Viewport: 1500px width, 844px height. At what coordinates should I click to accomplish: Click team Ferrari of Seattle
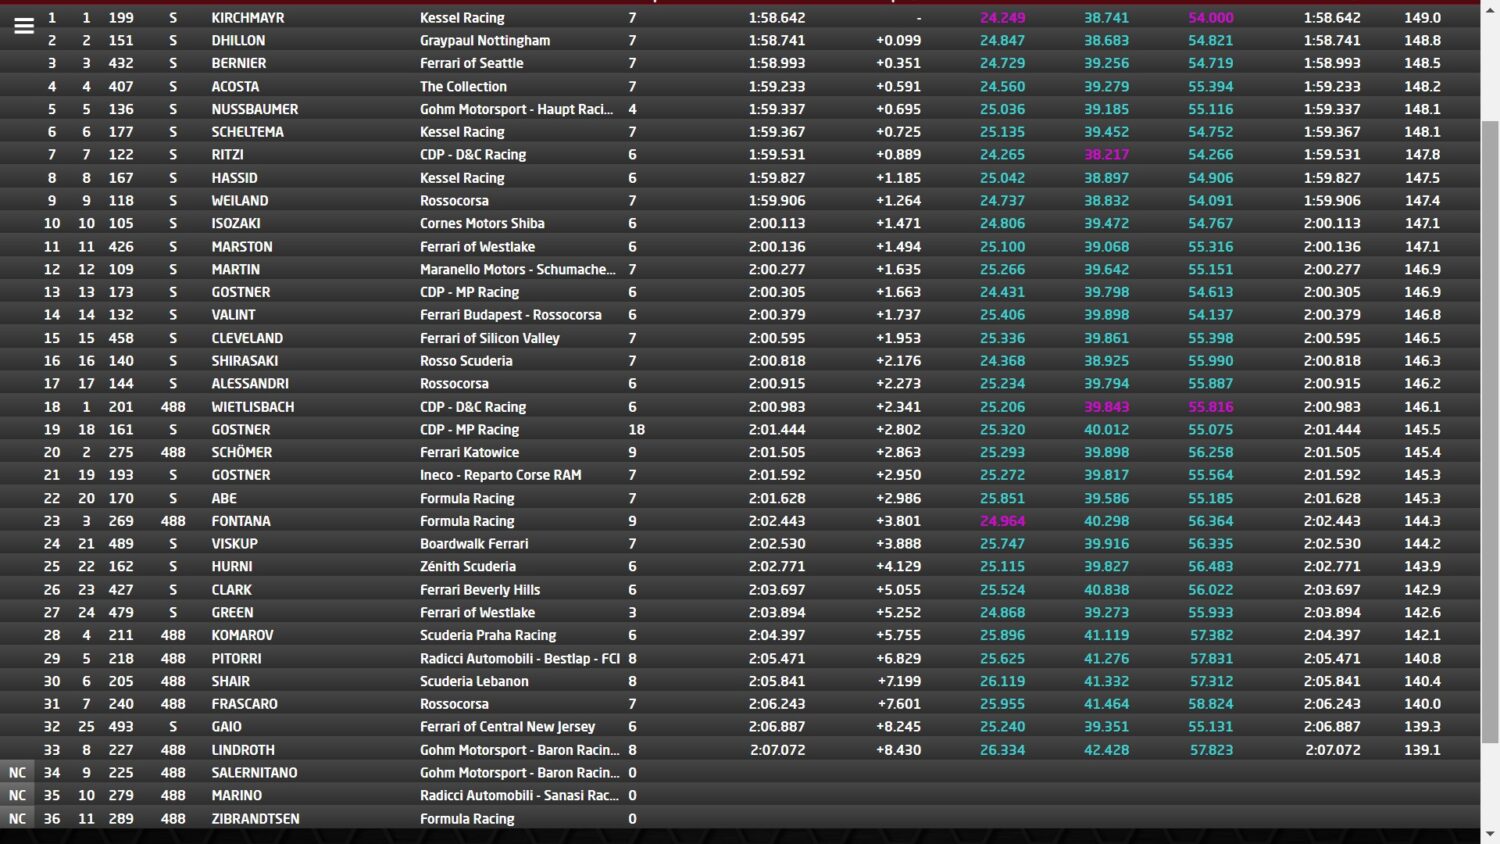(x=472, y=63)
